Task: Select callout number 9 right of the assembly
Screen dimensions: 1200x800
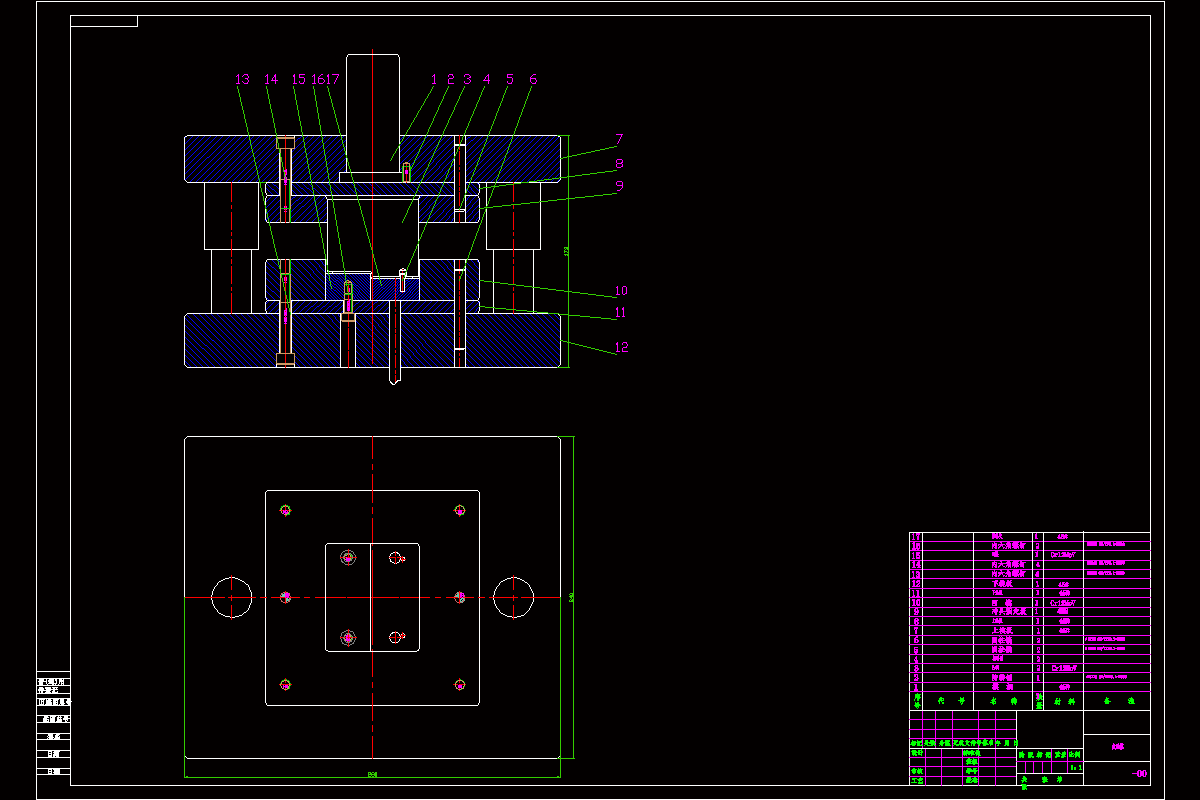Action: pos(620,185)
